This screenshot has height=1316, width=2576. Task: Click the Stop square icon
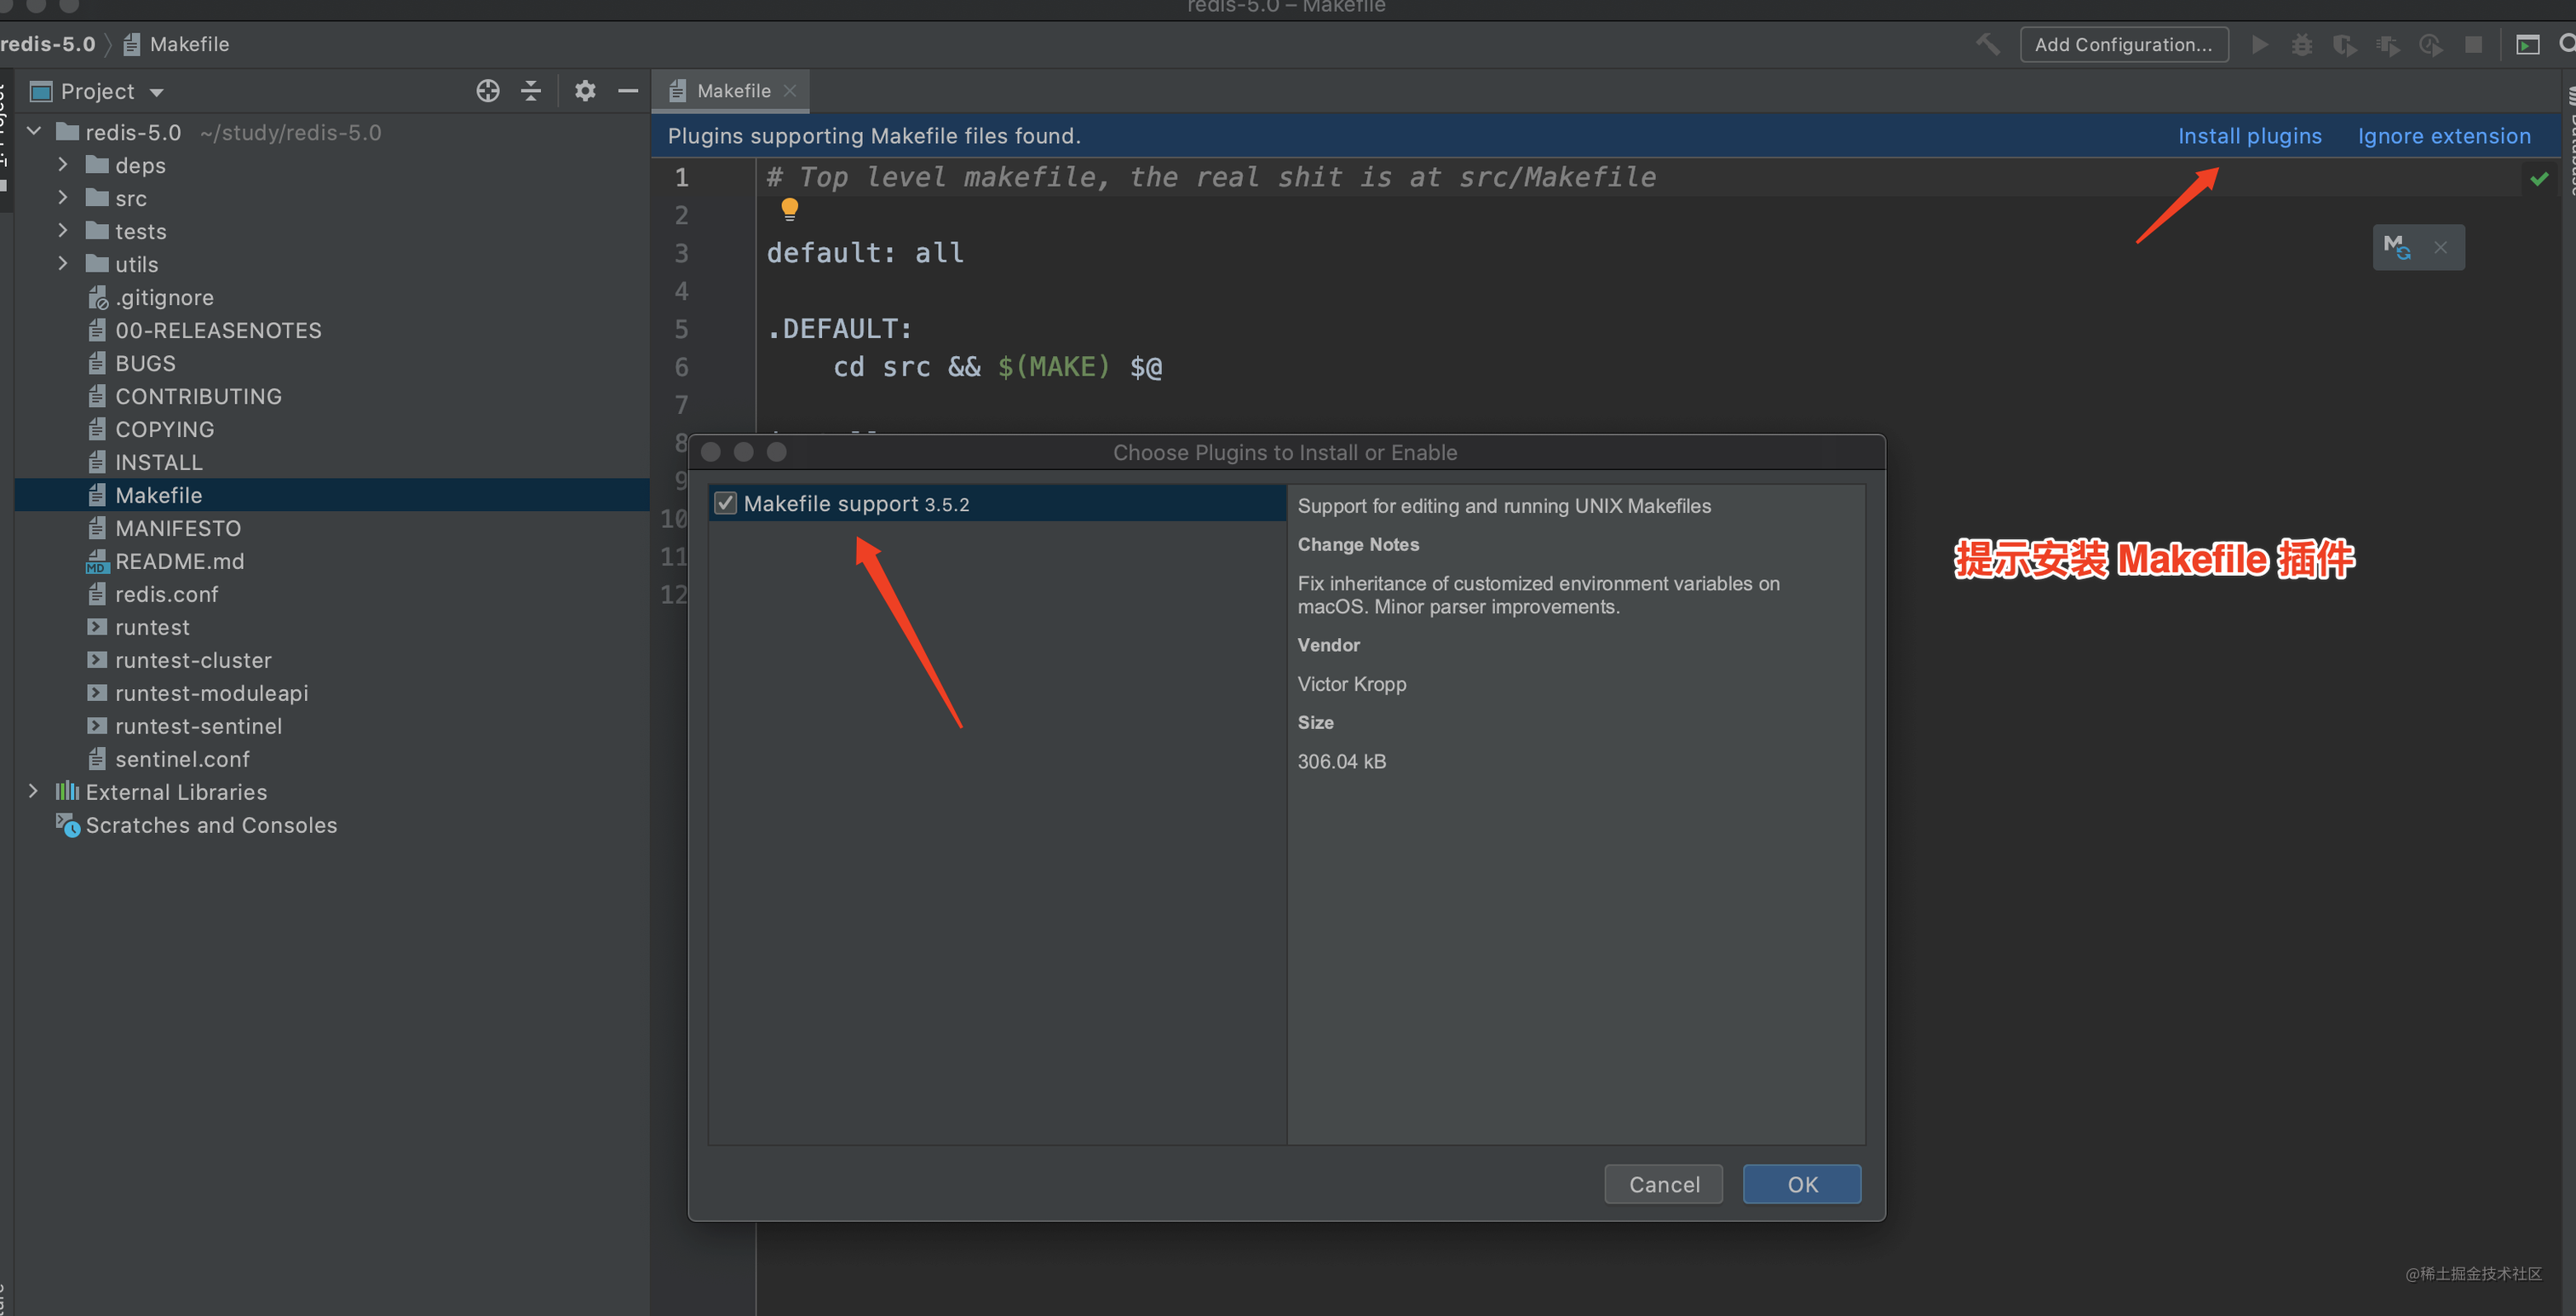click(2473, 45)
